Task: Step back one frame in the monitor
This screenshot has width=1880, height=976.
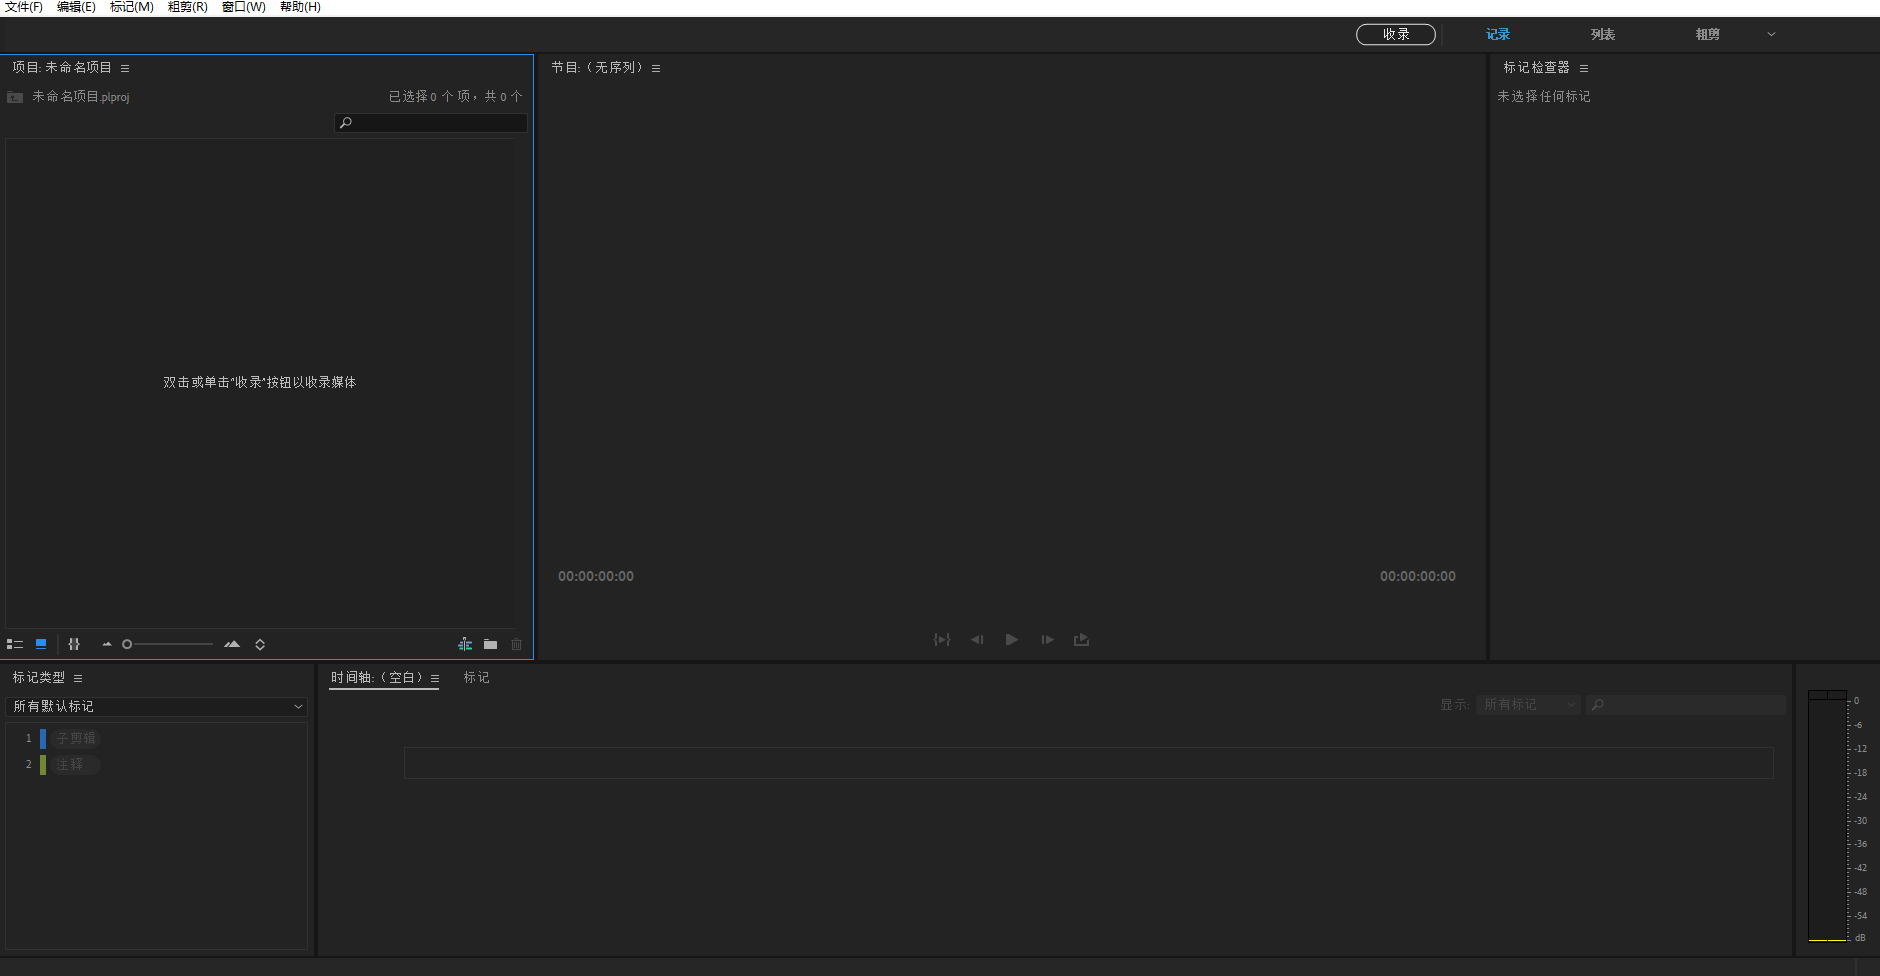Action: 976,640
